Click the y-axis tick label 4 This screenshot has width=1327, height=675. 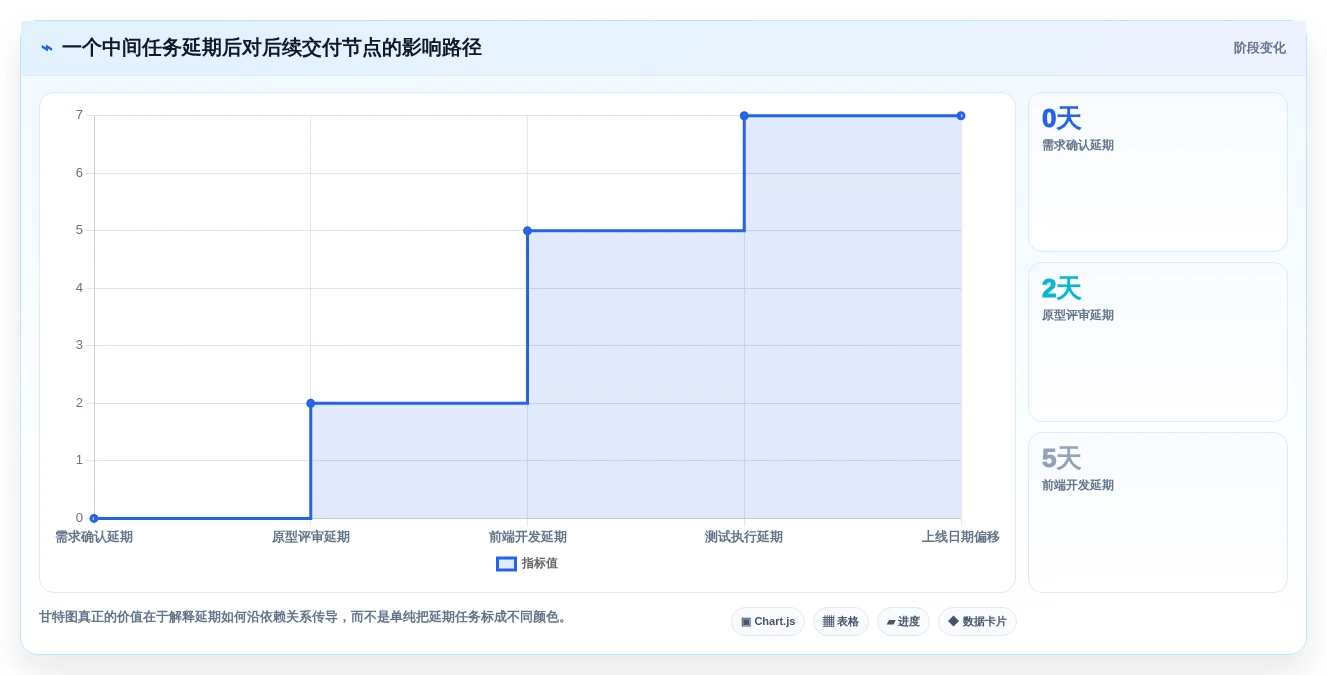tap(79, 288)
